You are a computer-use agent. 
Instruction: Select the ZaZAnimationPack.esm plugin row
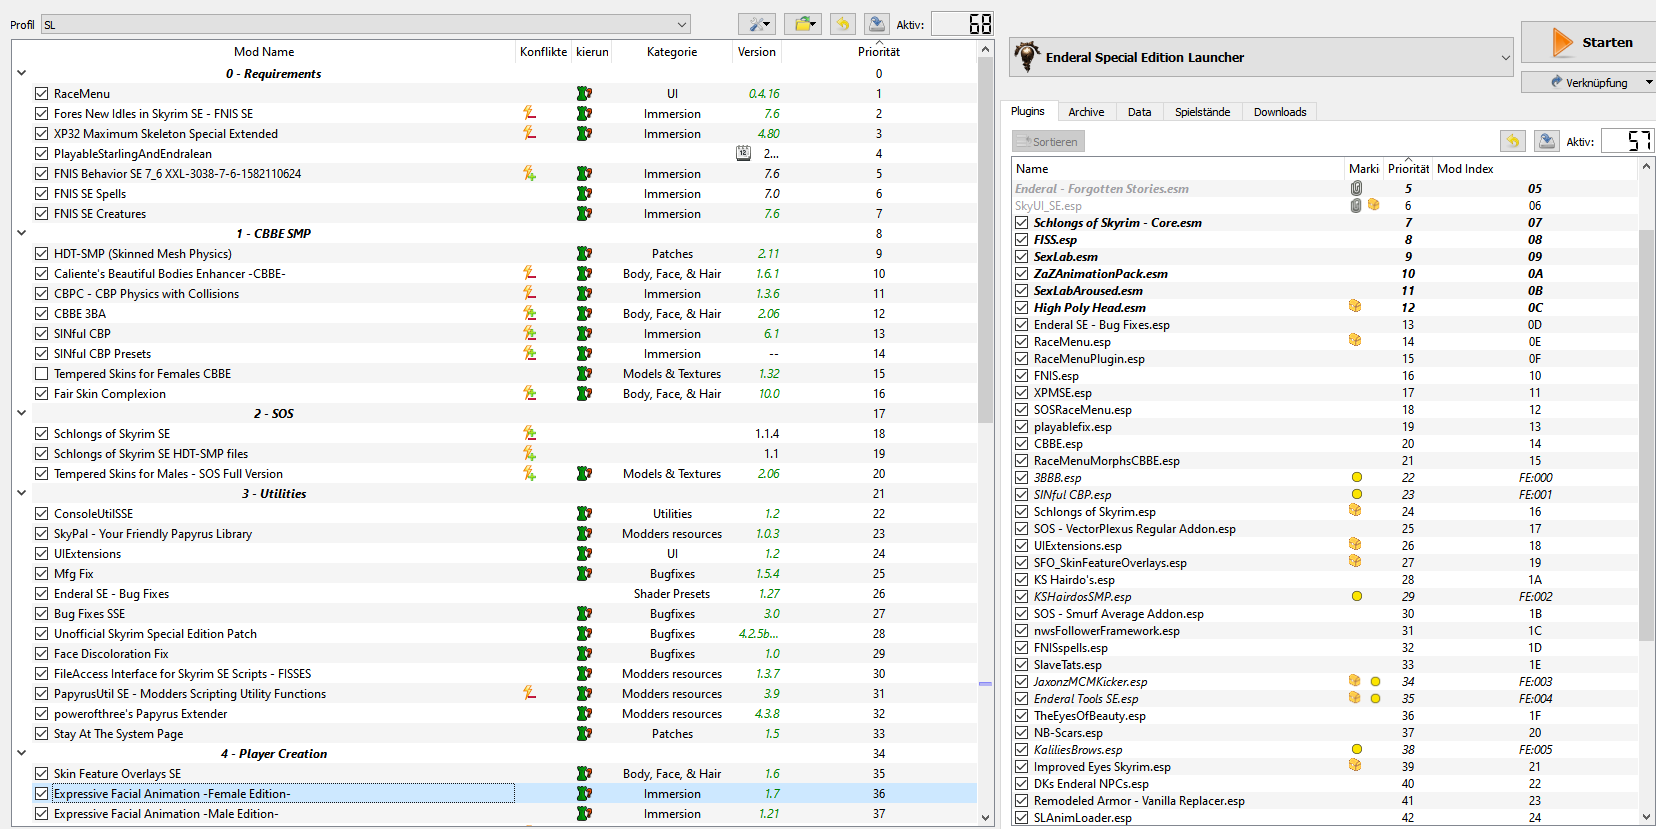pos(1325,274)
